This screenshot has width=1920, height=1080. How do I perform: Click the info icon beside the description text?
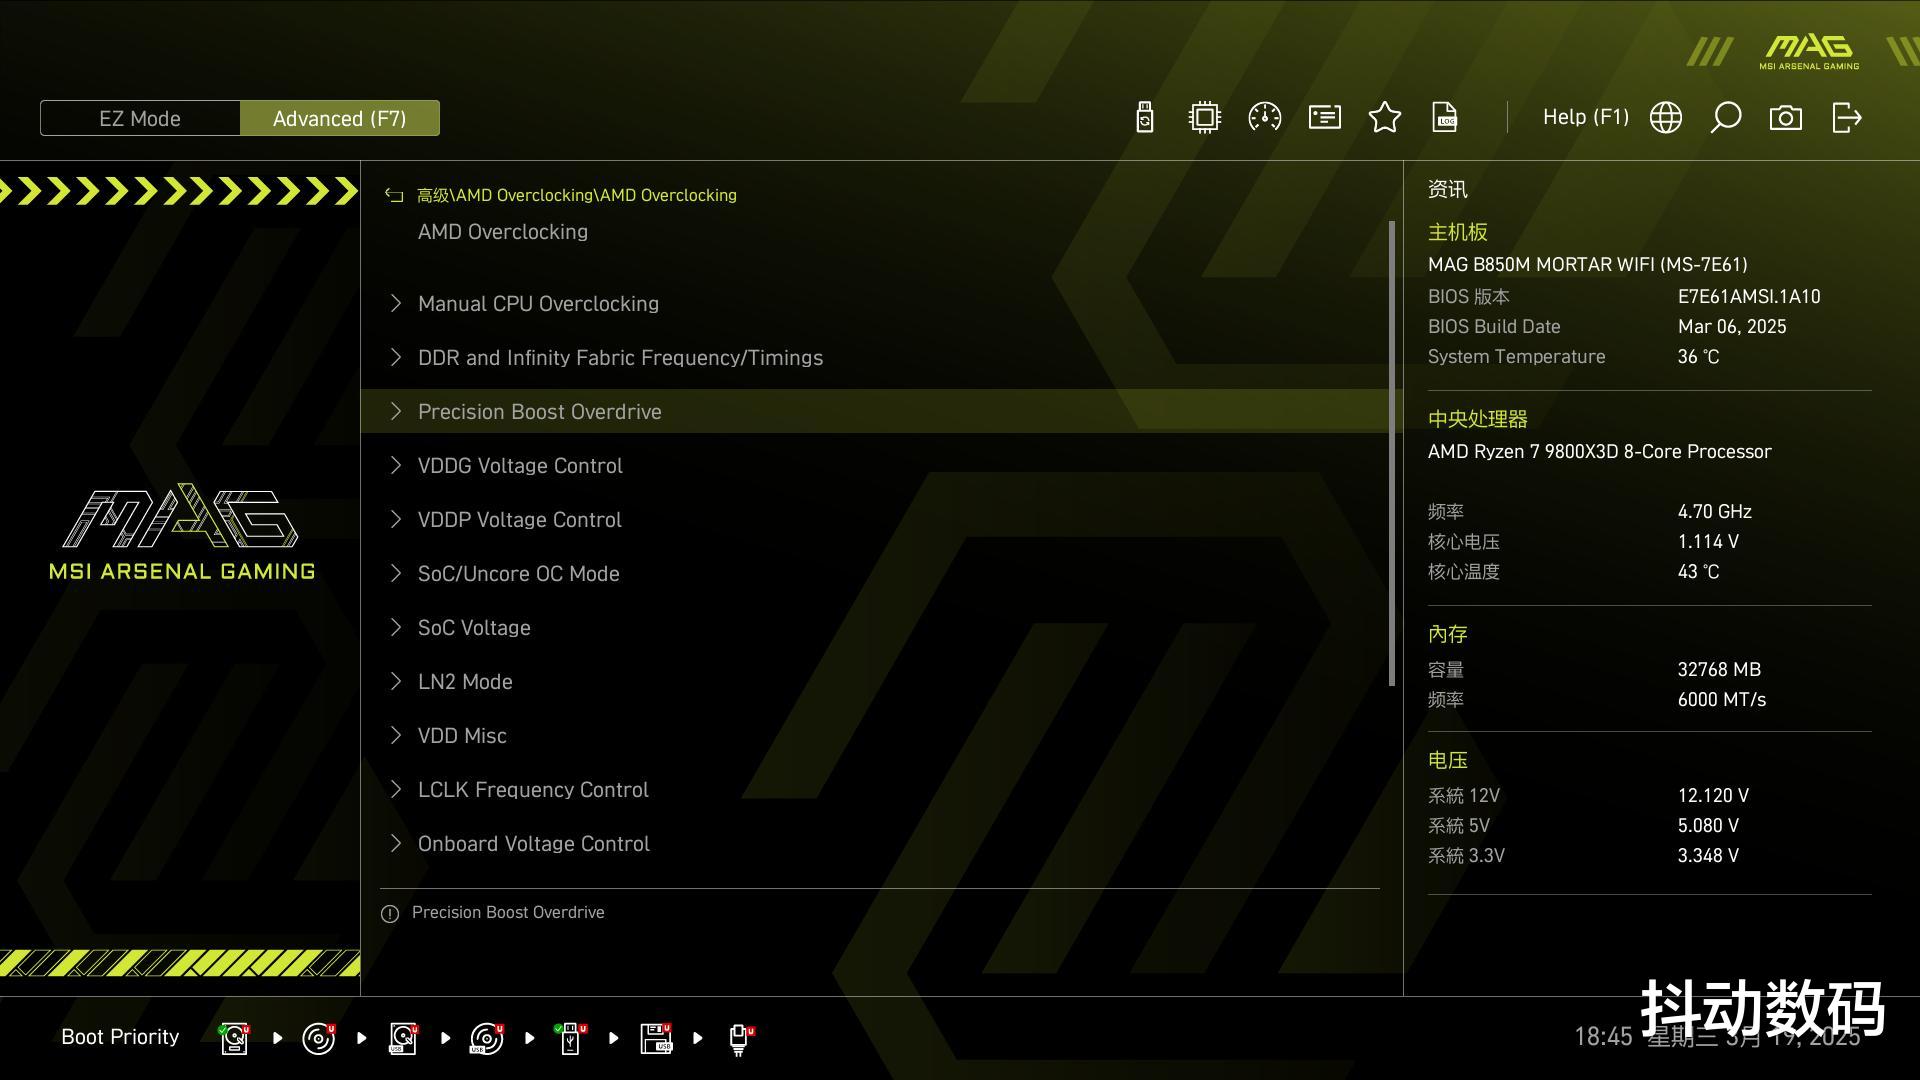coord(390,914)
